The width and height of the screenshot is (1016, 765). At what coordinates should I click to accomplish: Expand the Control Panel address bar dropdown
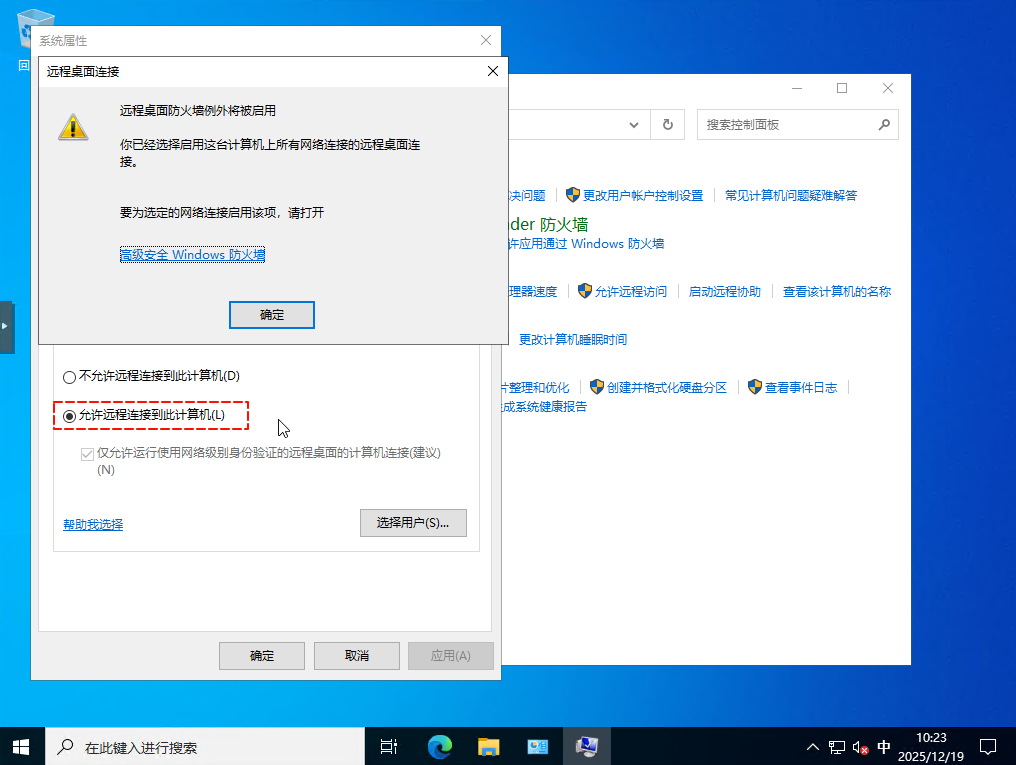point(634,125)
